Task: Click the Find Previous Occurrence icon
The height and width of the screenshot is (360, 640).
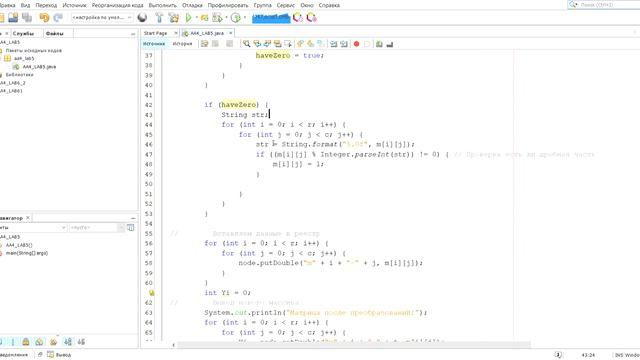Action: (x=257, y=44)
